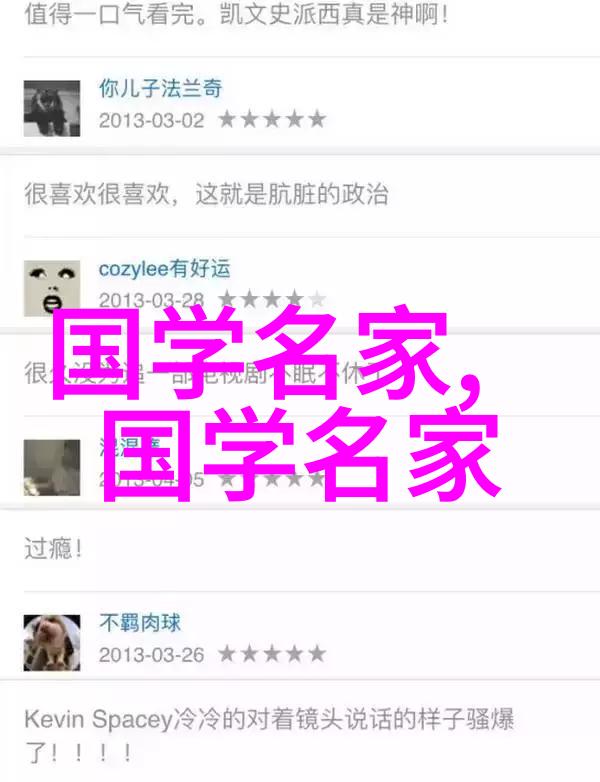Tap the empty fifth star in cozylee's rating

[317, 299]
